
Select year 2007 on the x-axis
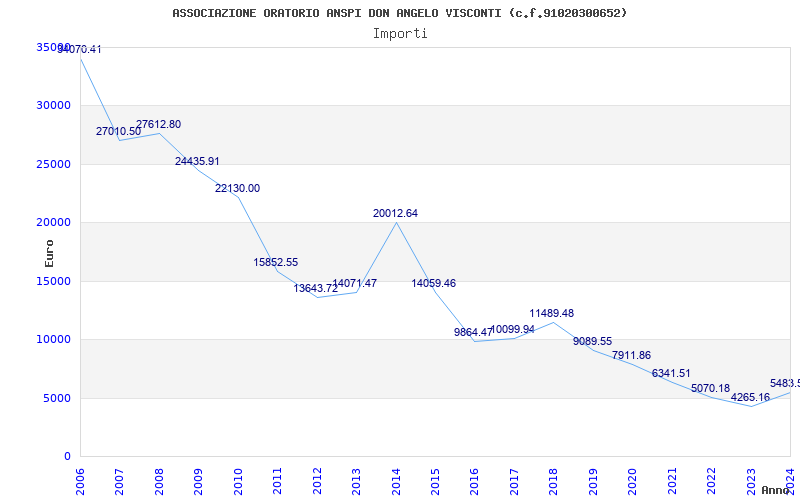coord(120,481)
